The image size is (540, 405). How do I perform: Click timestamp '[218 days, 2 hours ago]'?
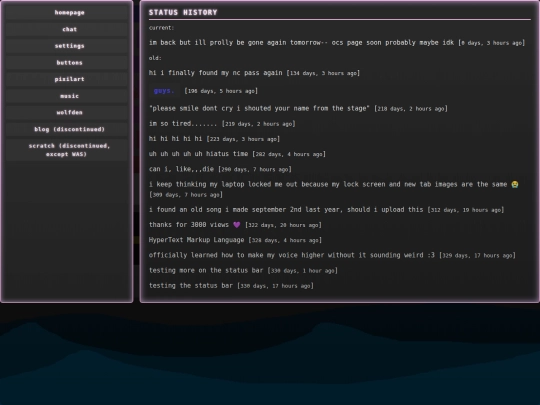(411, 108)
